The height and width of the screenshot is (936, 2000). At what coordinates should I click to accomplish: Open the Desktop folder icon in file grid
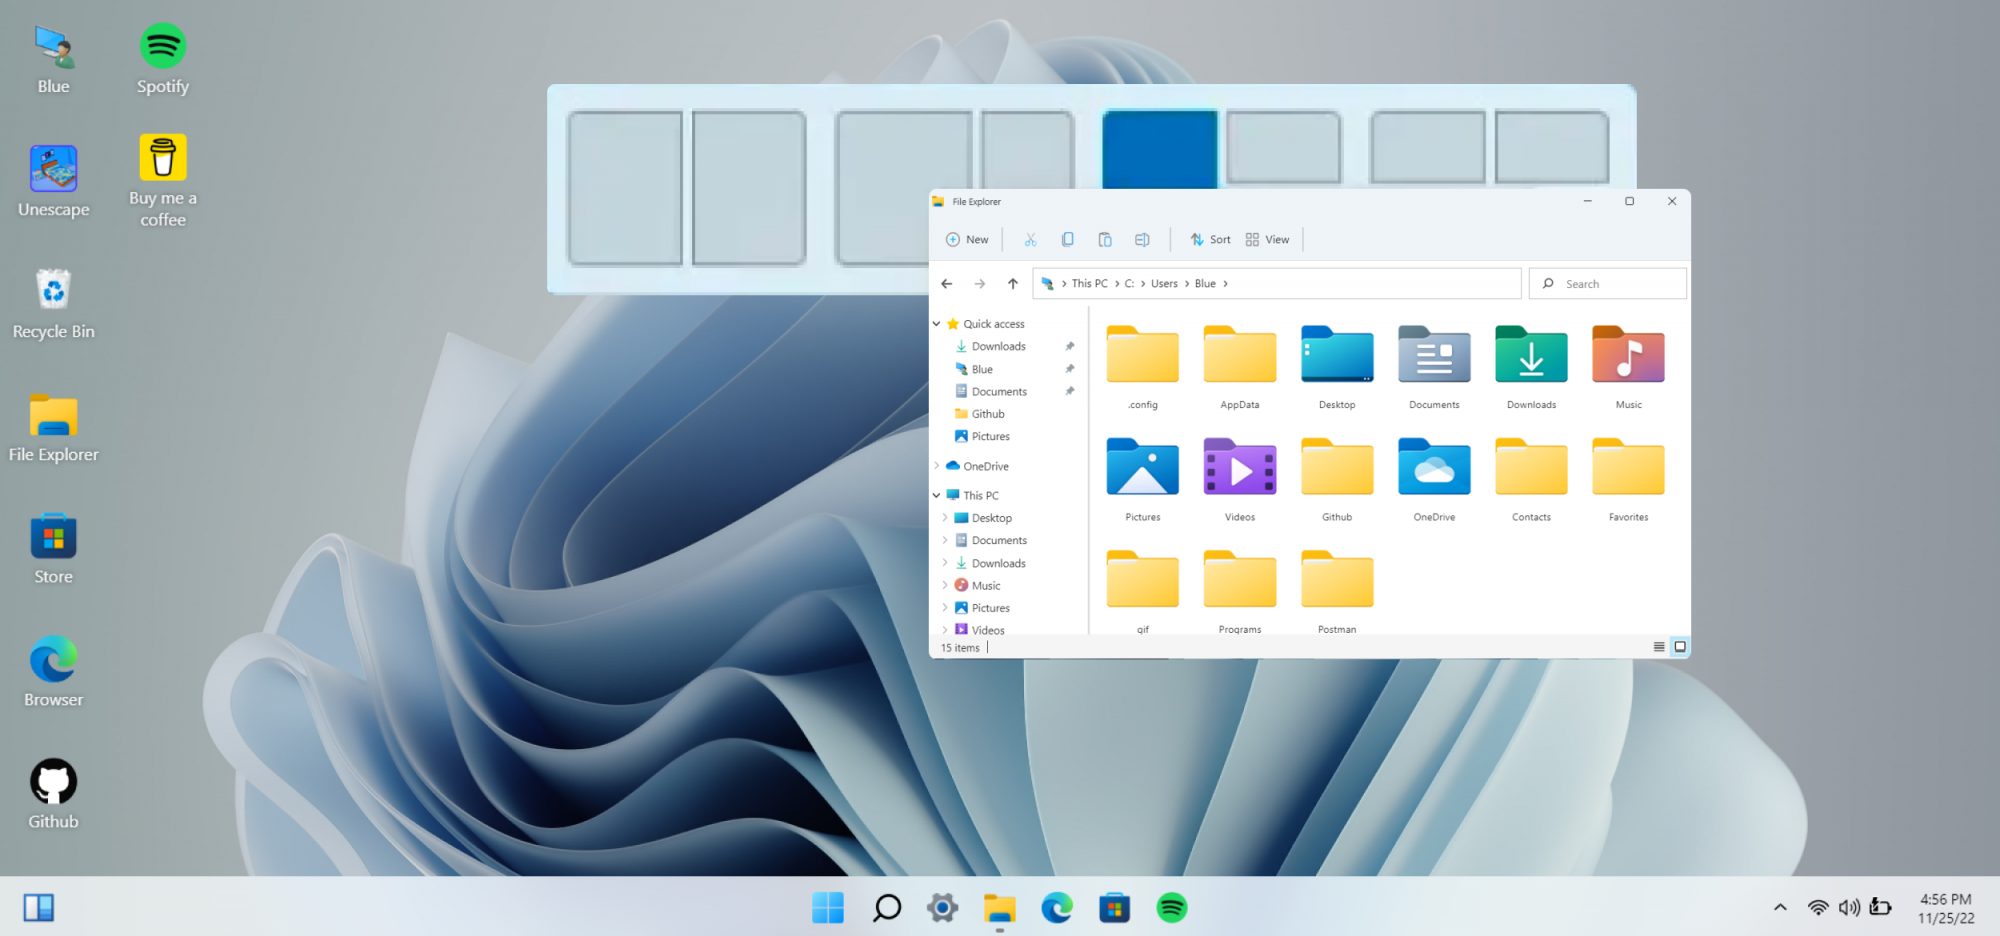tap(1337, 367)
